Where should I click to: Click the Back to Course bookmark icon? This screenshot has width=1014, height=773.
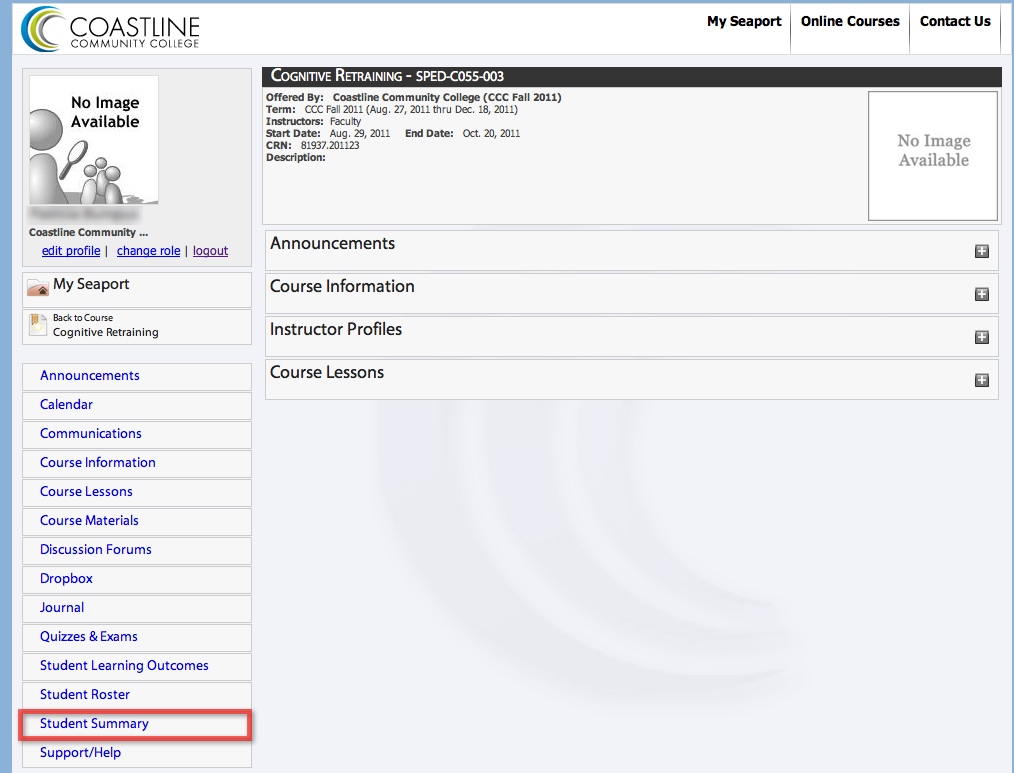(38, 325)
